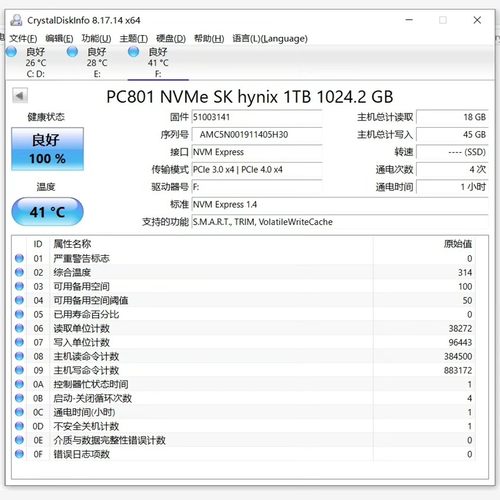The height and width of the screenshot is (500, 500).
Task: Minimize the CrystalDiskInfo window
Action: pyautogui.click(x=409, y=20)
